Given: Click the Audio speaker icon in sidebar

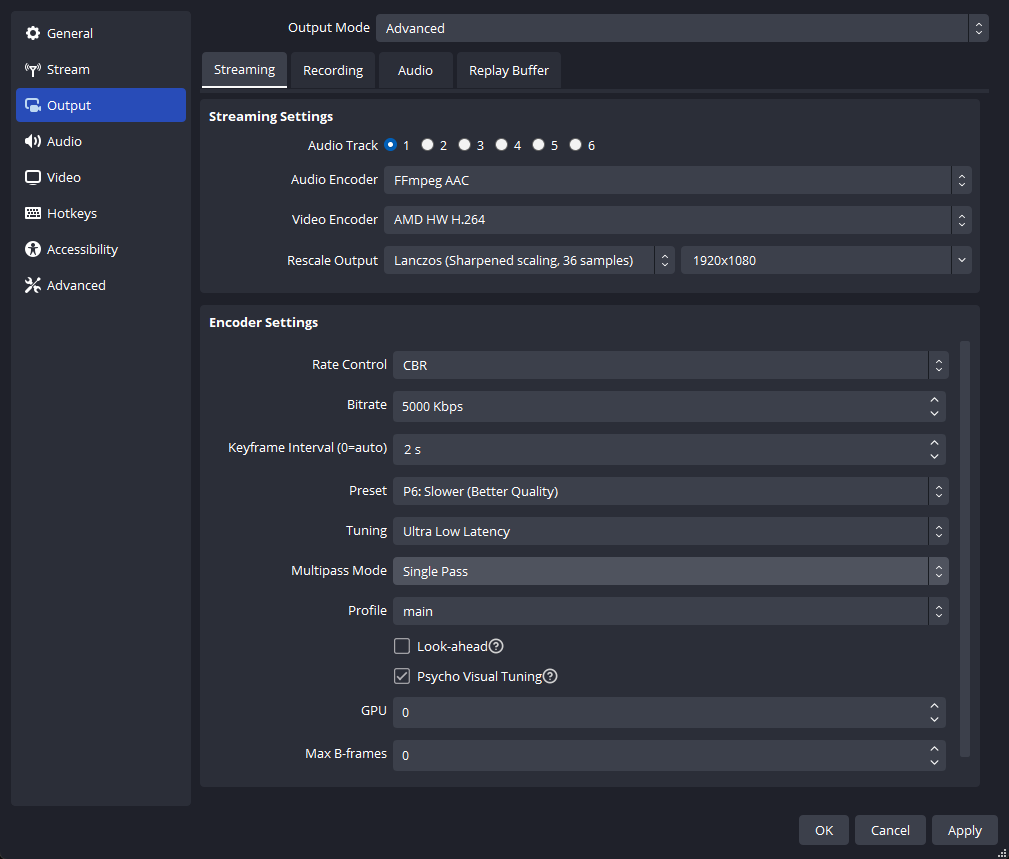Looking at the screenshot, I should pos(33,141).
